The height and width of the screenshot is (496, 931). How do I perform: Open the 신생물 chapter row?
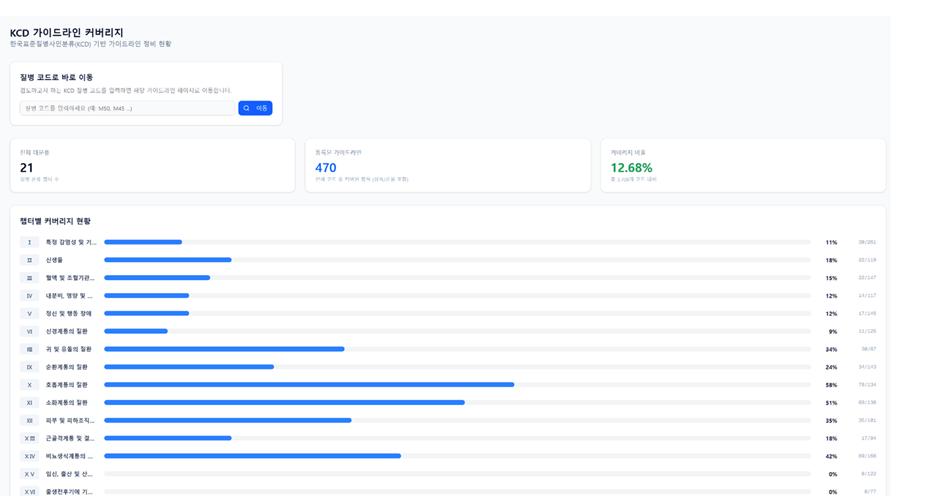coord(54,260)
